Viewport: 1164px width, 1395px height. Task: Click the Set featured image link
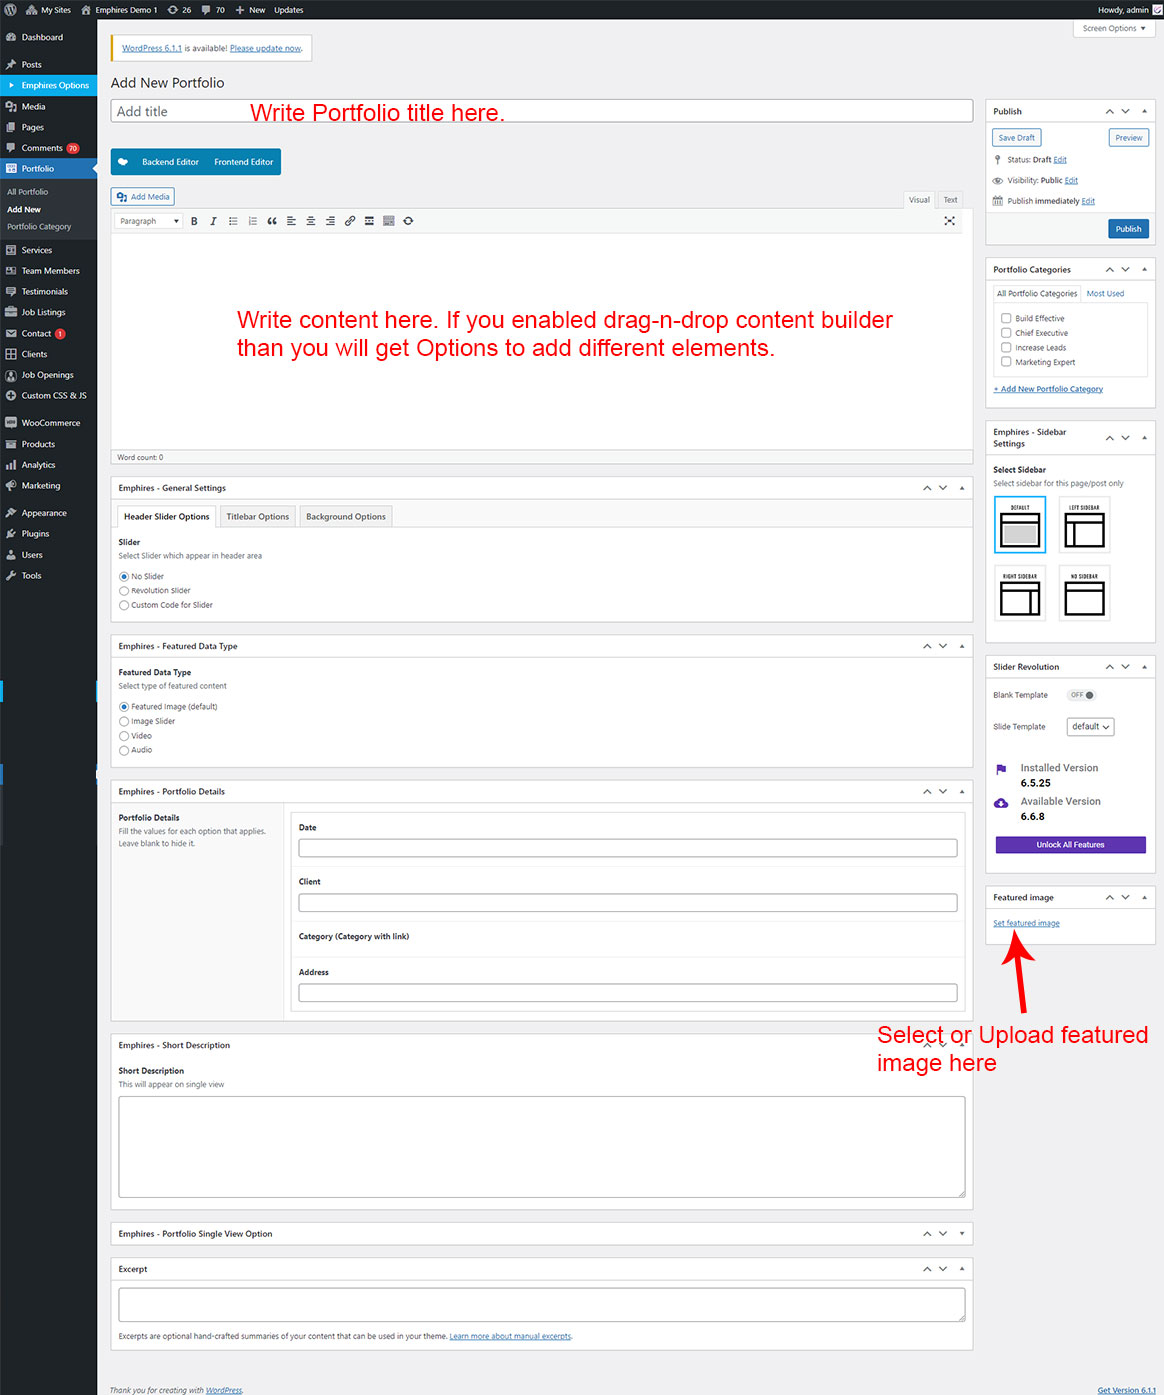tap(1026, 923)
